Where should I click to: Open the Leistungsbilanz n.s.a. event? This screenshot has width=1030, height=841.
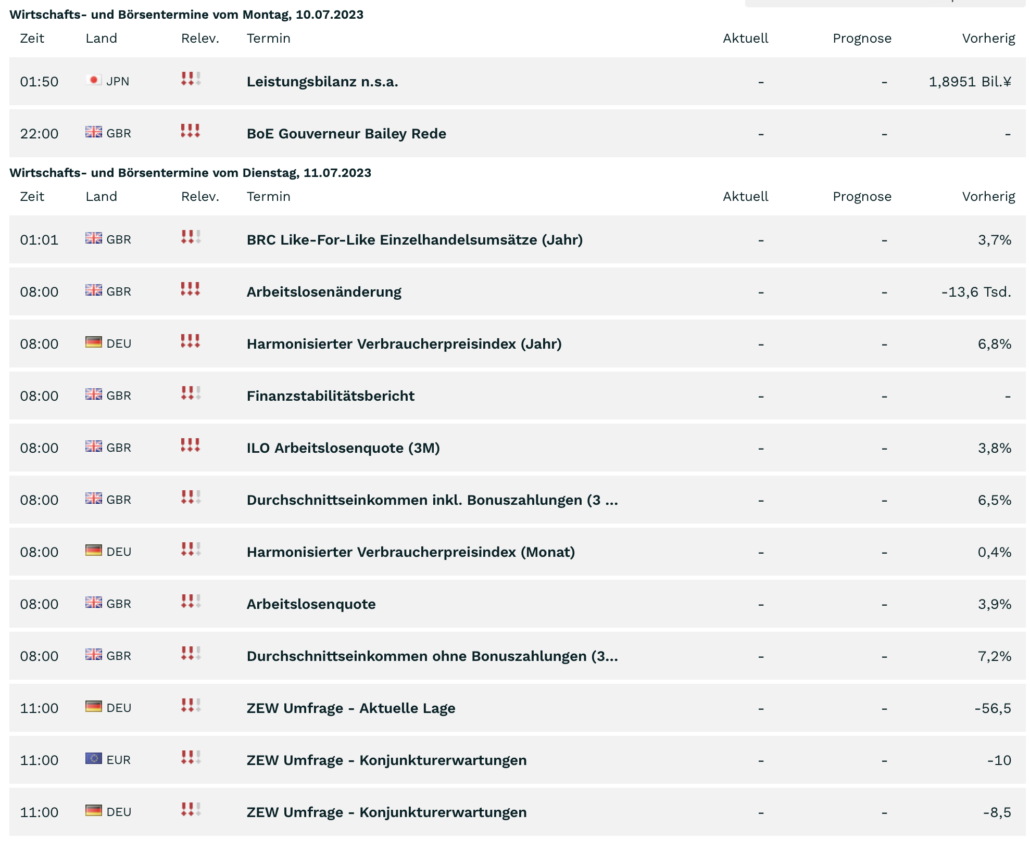point(323,81)
